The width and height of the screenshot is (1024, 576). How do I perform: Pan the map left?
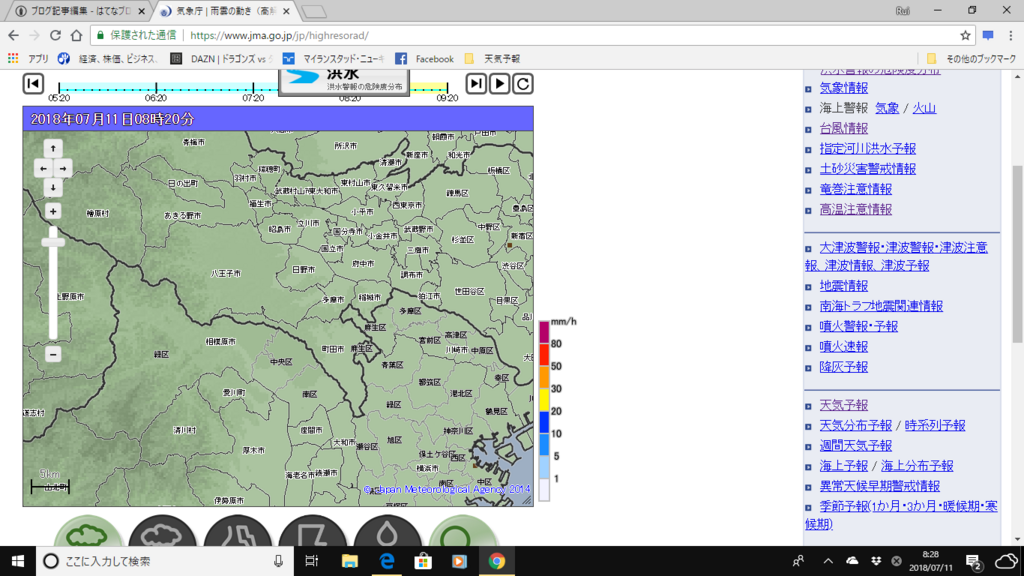[43, 168]
